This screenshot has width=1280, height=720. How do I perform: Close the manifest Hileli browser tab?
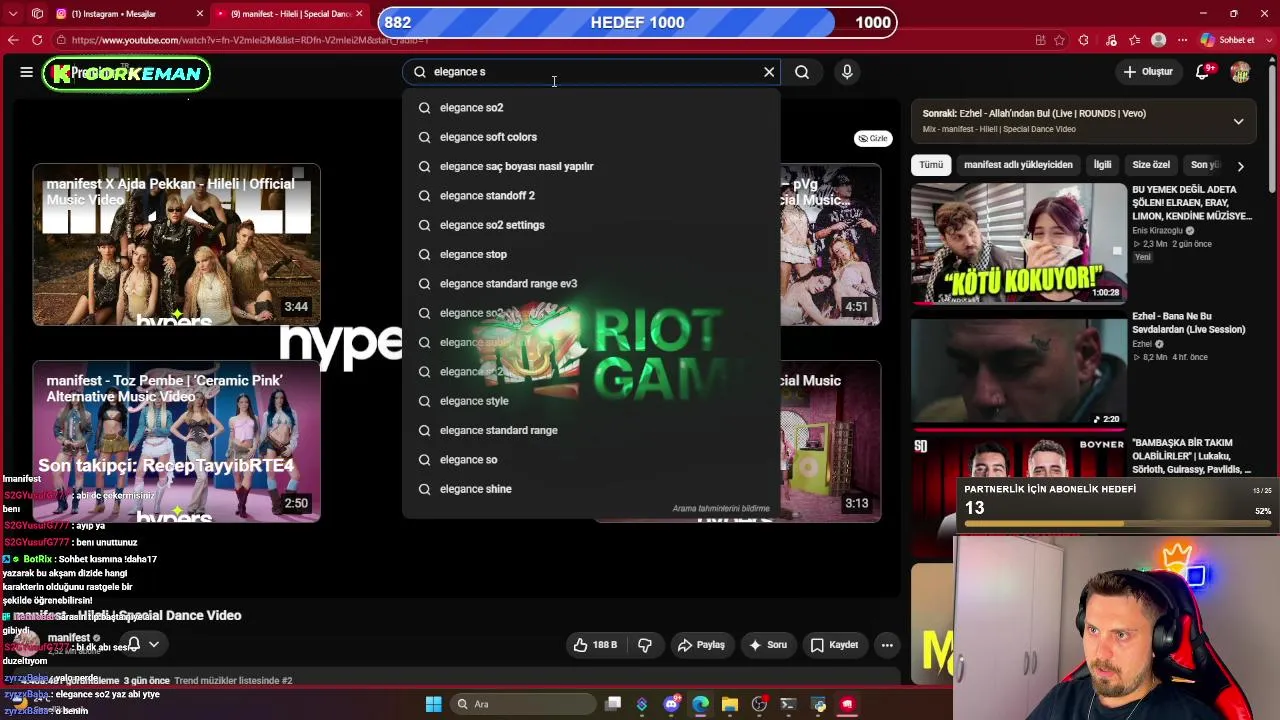[359, 14]
